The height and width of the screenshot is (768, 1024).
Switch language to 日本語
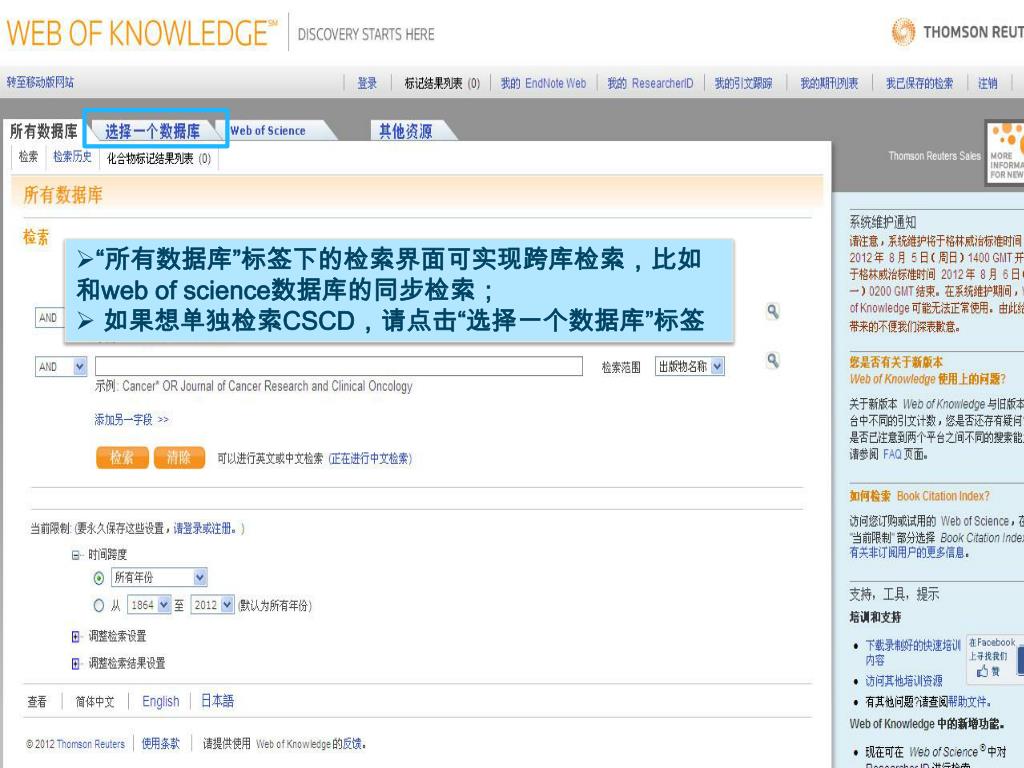(x=217, y=701)
